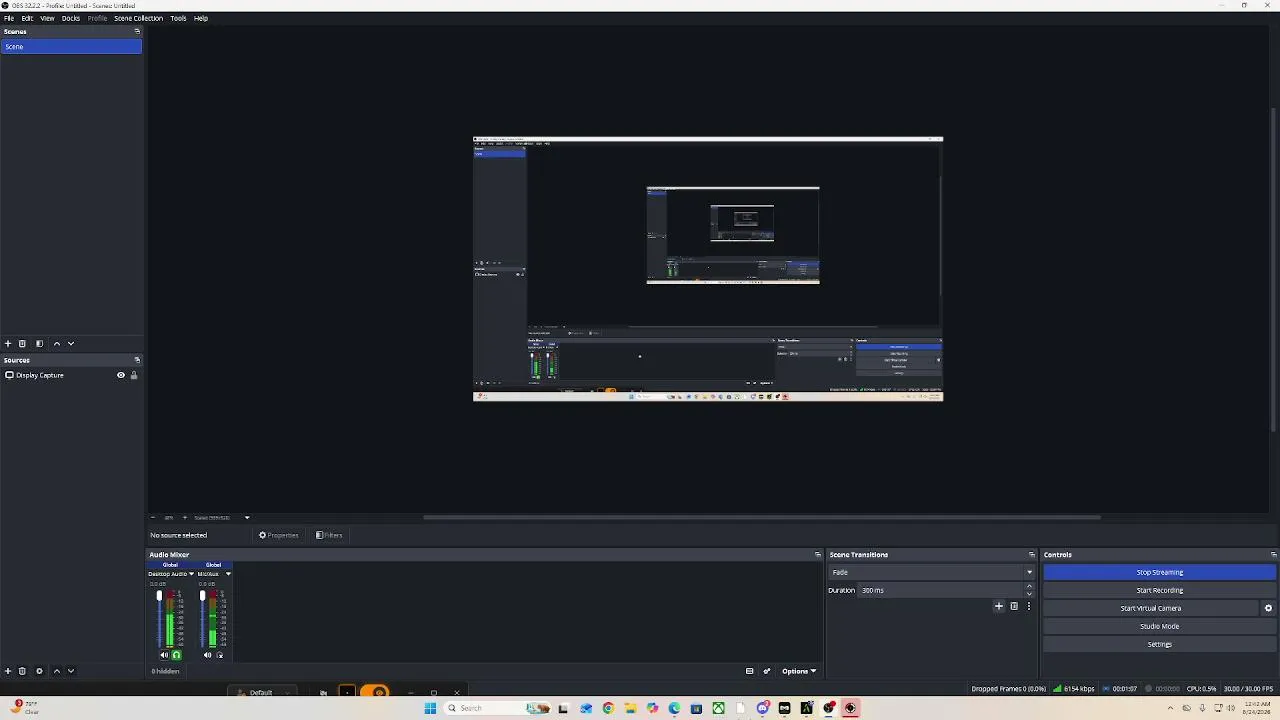The height and width of the screenshot is (720, 1280).
Task: Adjust the Mic/Aux volume fader
Action: [x=202, y=597]
